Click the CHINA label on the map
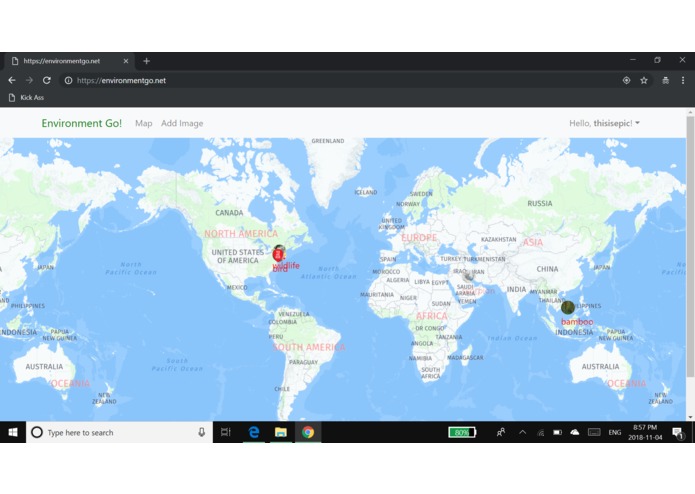 [547, 269]
